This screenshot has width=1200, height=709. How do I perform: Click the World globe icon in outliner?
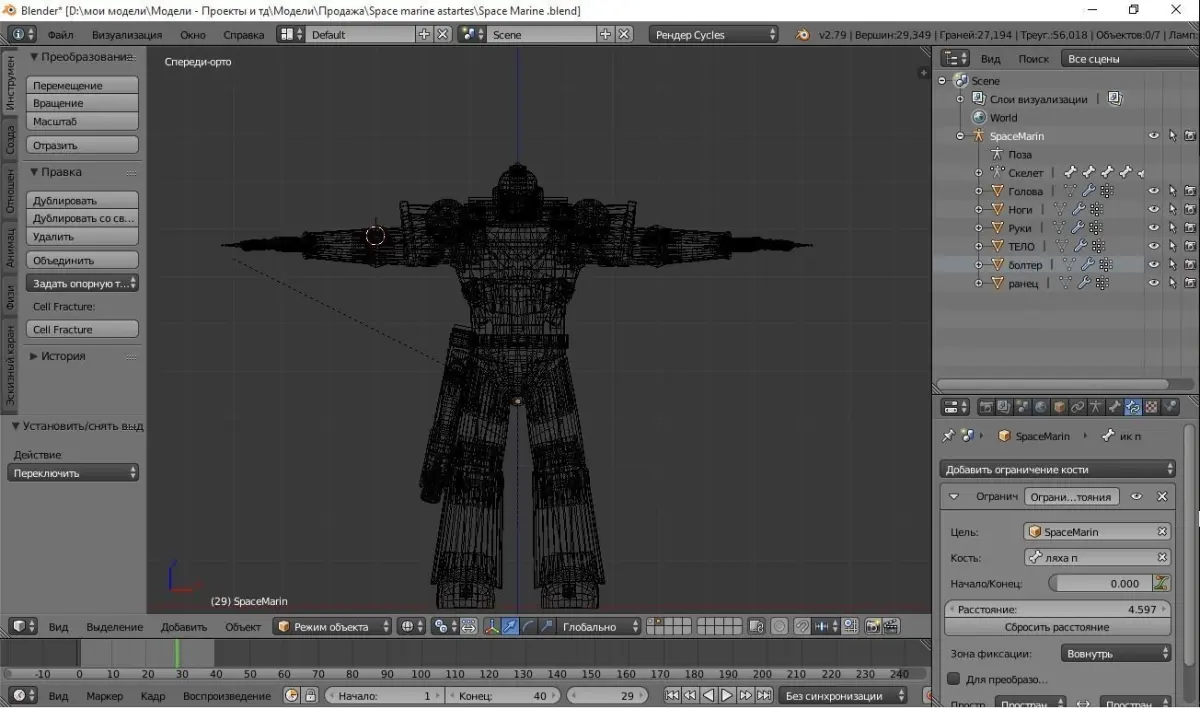[980, 118]
